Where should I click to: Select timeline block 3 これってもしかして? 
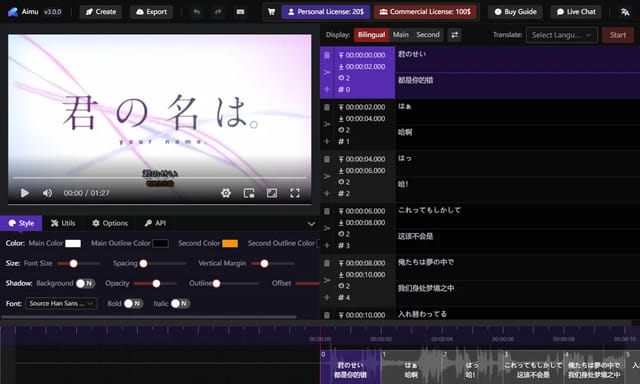pyautogui.click(x=533, y=366)
